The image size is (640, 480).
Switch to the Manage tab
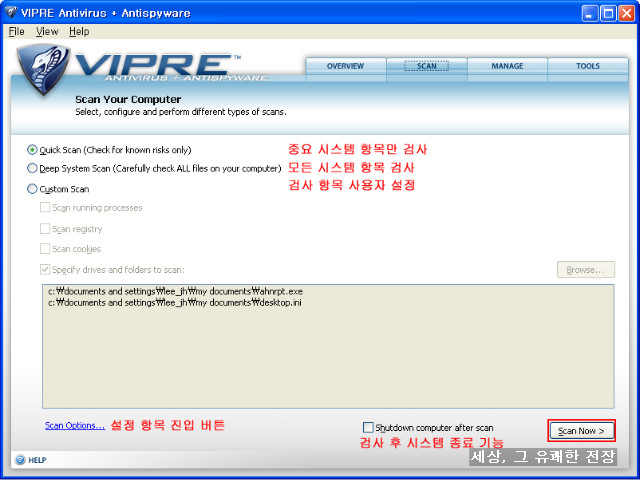tap(507, 67)
